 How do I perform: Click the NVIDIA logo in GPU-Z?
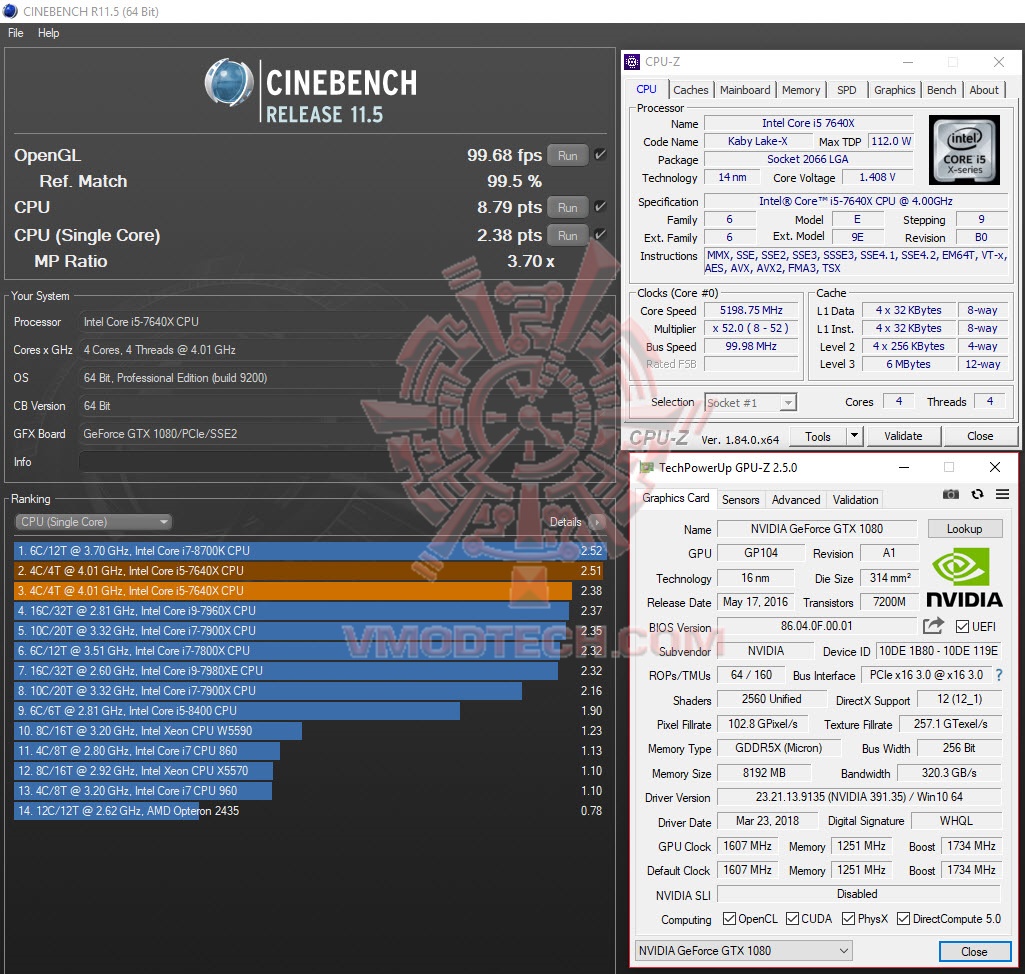(964, 579)
